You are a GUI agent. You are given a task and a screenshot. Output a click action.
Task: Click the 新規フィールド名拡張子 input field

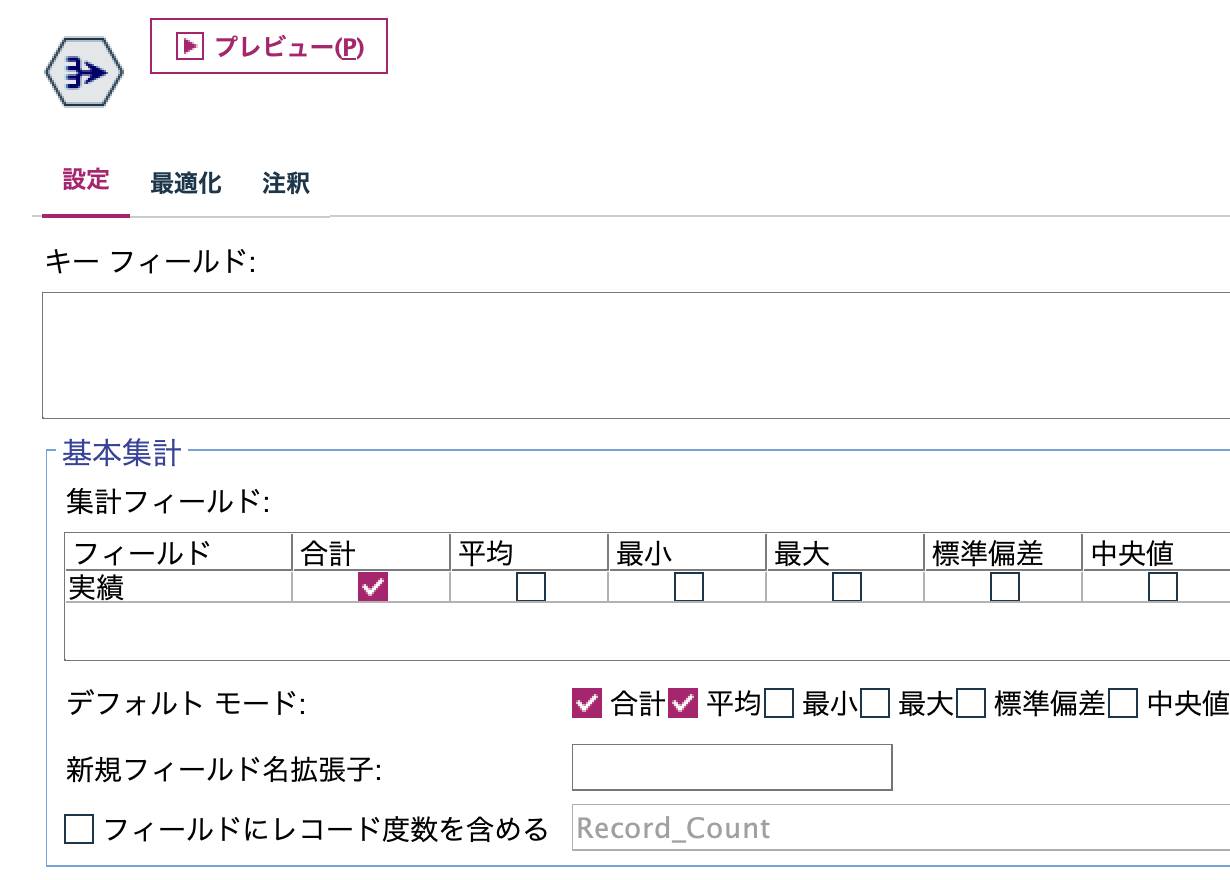click(x=730, y=767)
